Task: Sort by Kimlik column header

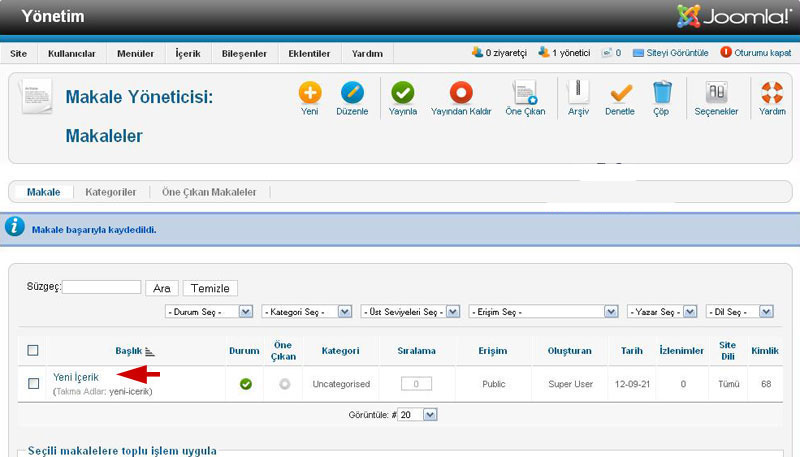Action: click(x=765, y=351)
